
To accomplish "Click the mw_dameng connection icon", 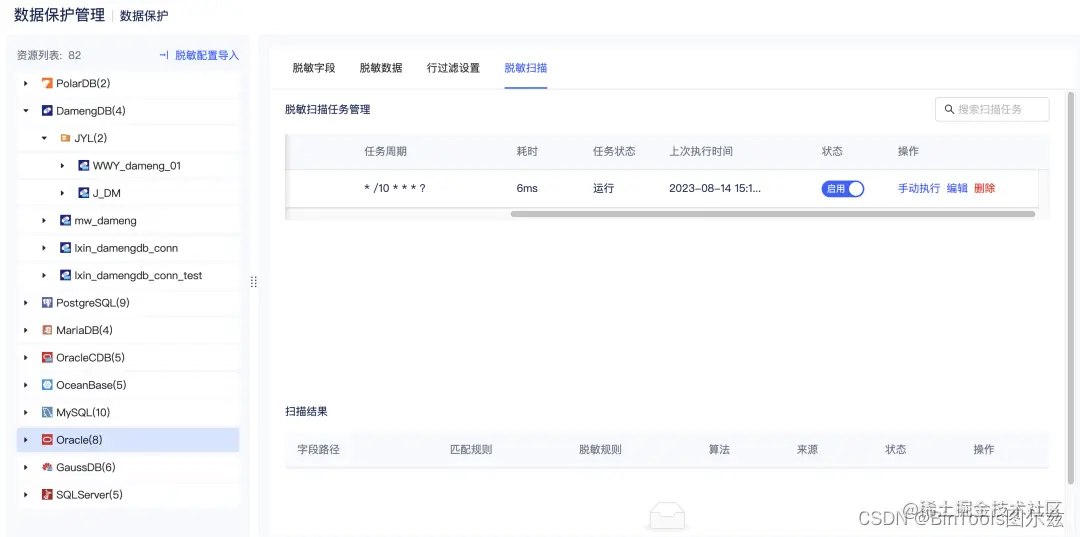I will coord(65,220).
